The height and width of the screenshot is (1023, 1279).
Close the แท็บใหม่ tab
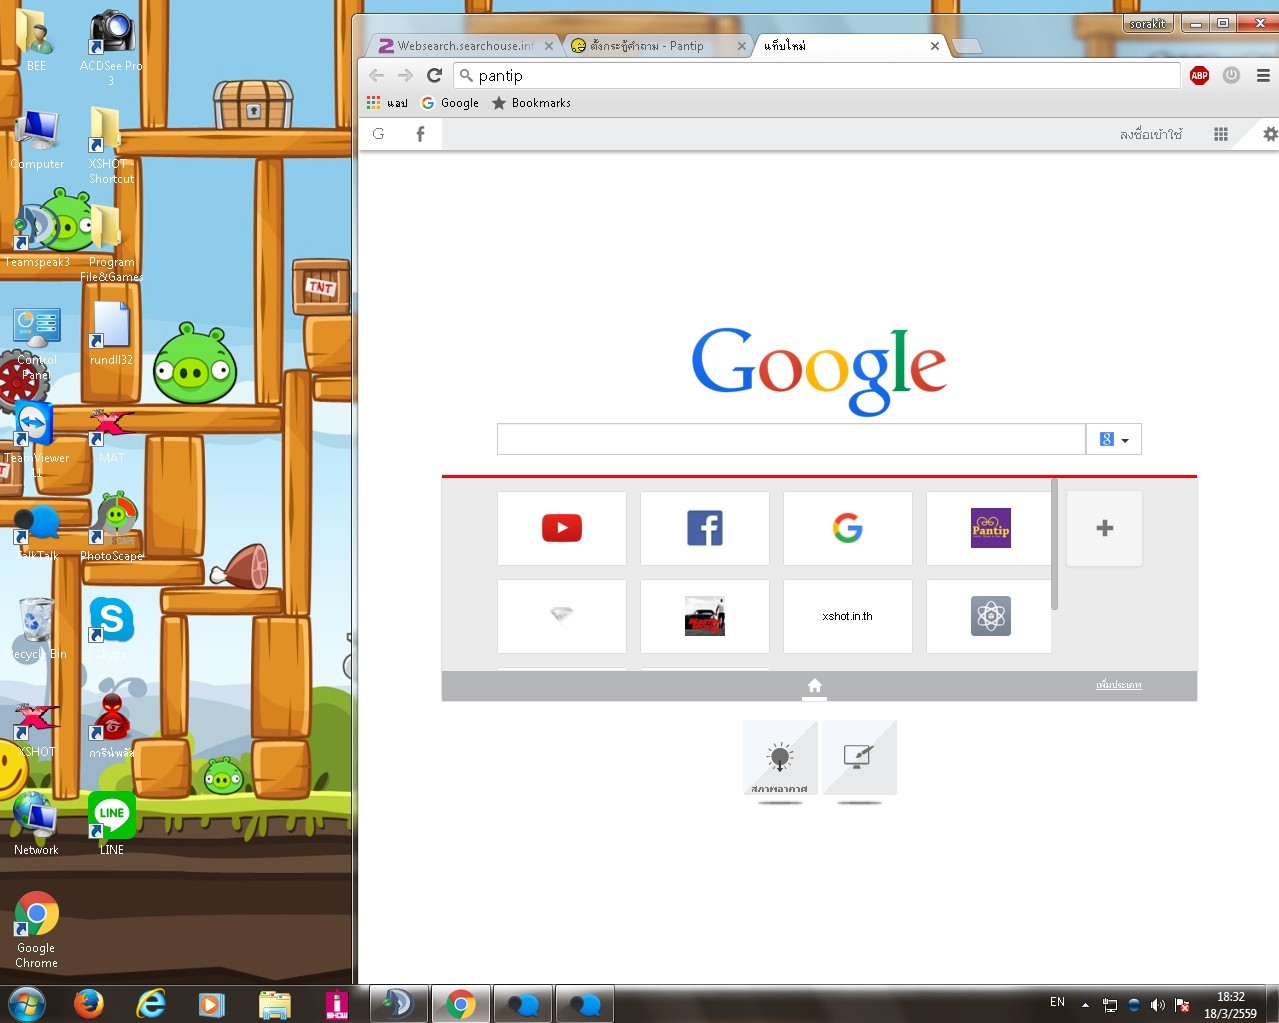pyautogui.click(x=935, y=46)
